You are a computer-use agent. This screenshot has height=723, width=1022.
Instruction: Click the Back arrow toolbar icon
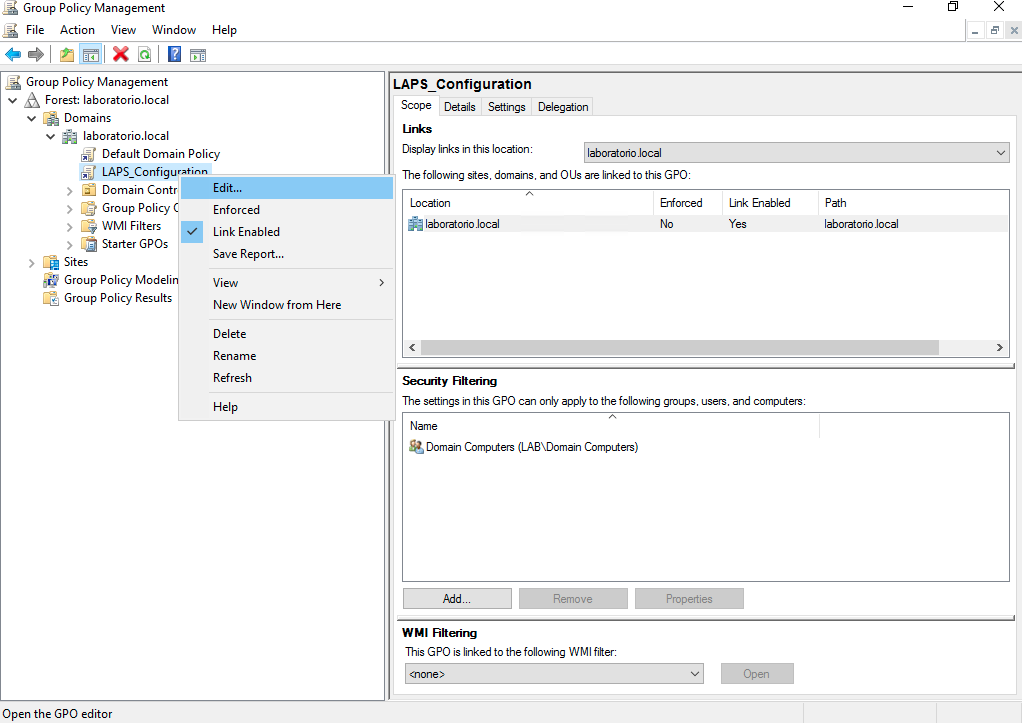[x=13, y=55]
